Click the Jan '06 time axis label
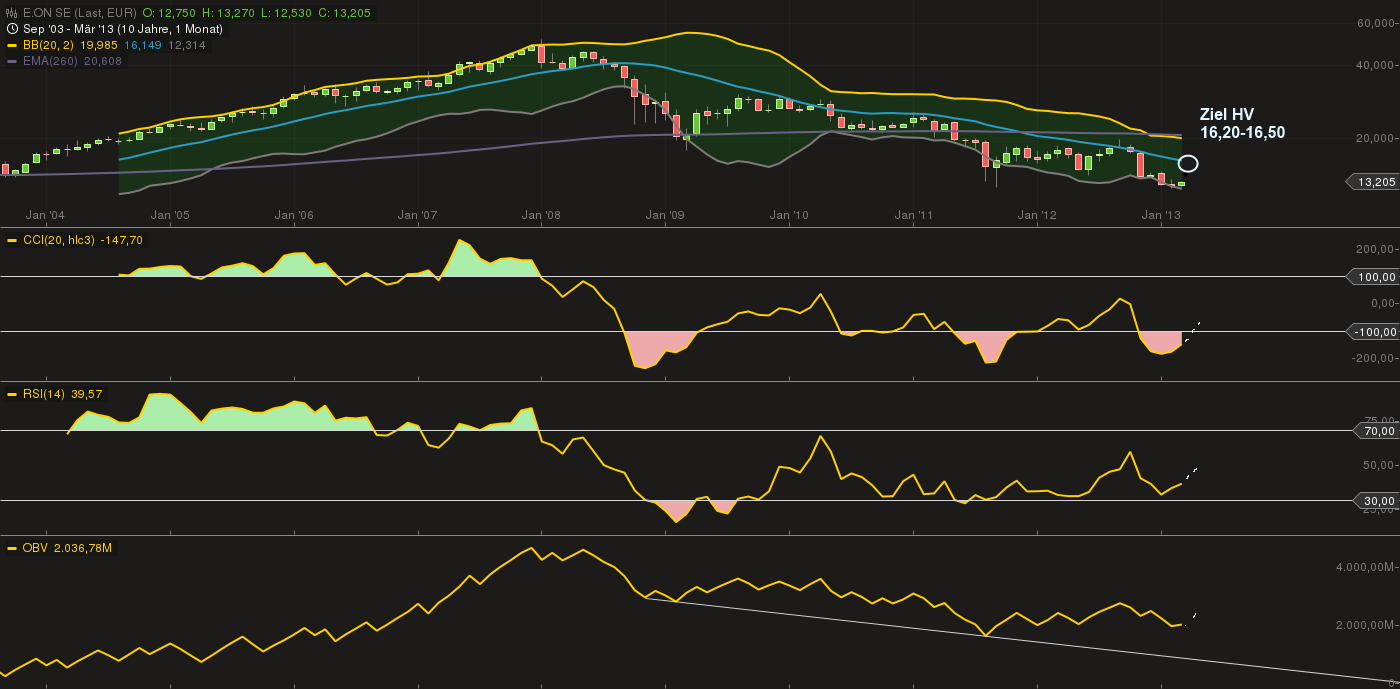 pyautogui.click(x=294, y=215)
